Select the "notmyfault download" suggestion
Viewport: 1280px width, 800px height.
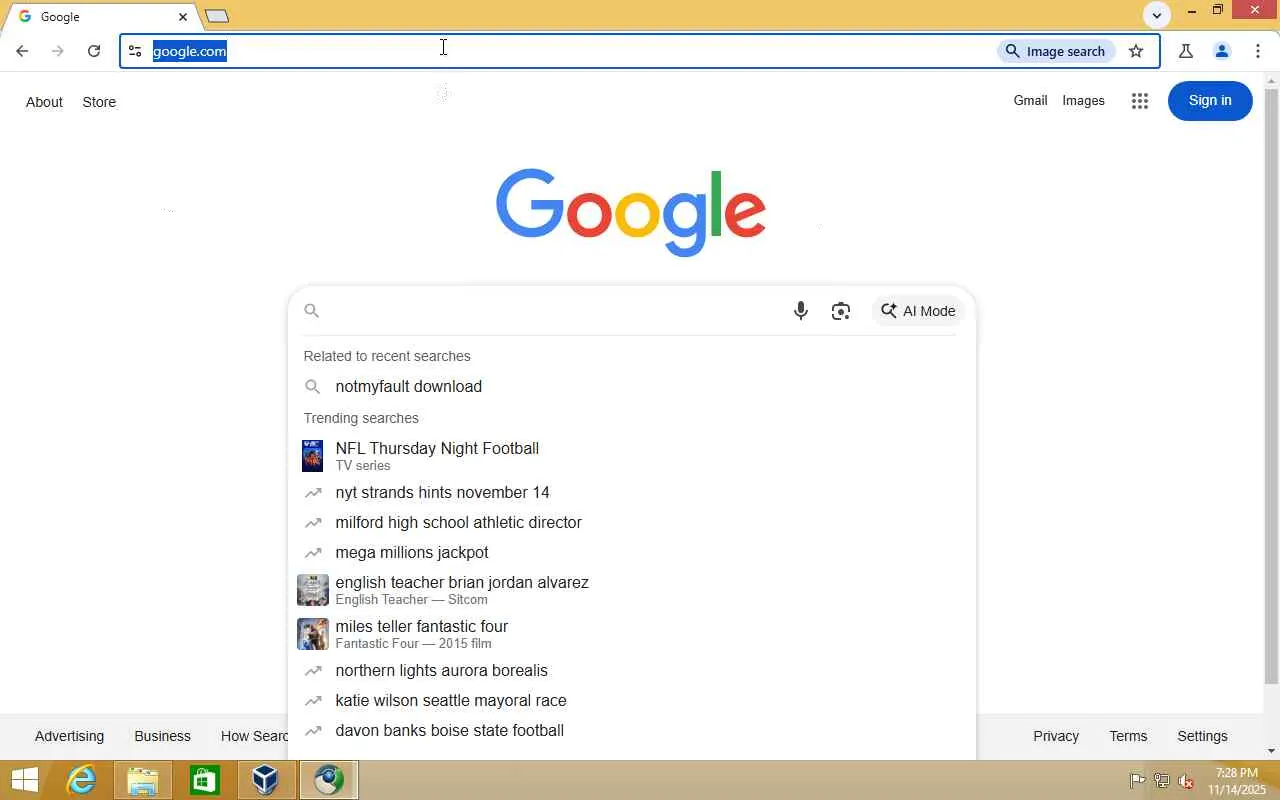[631, 387]
